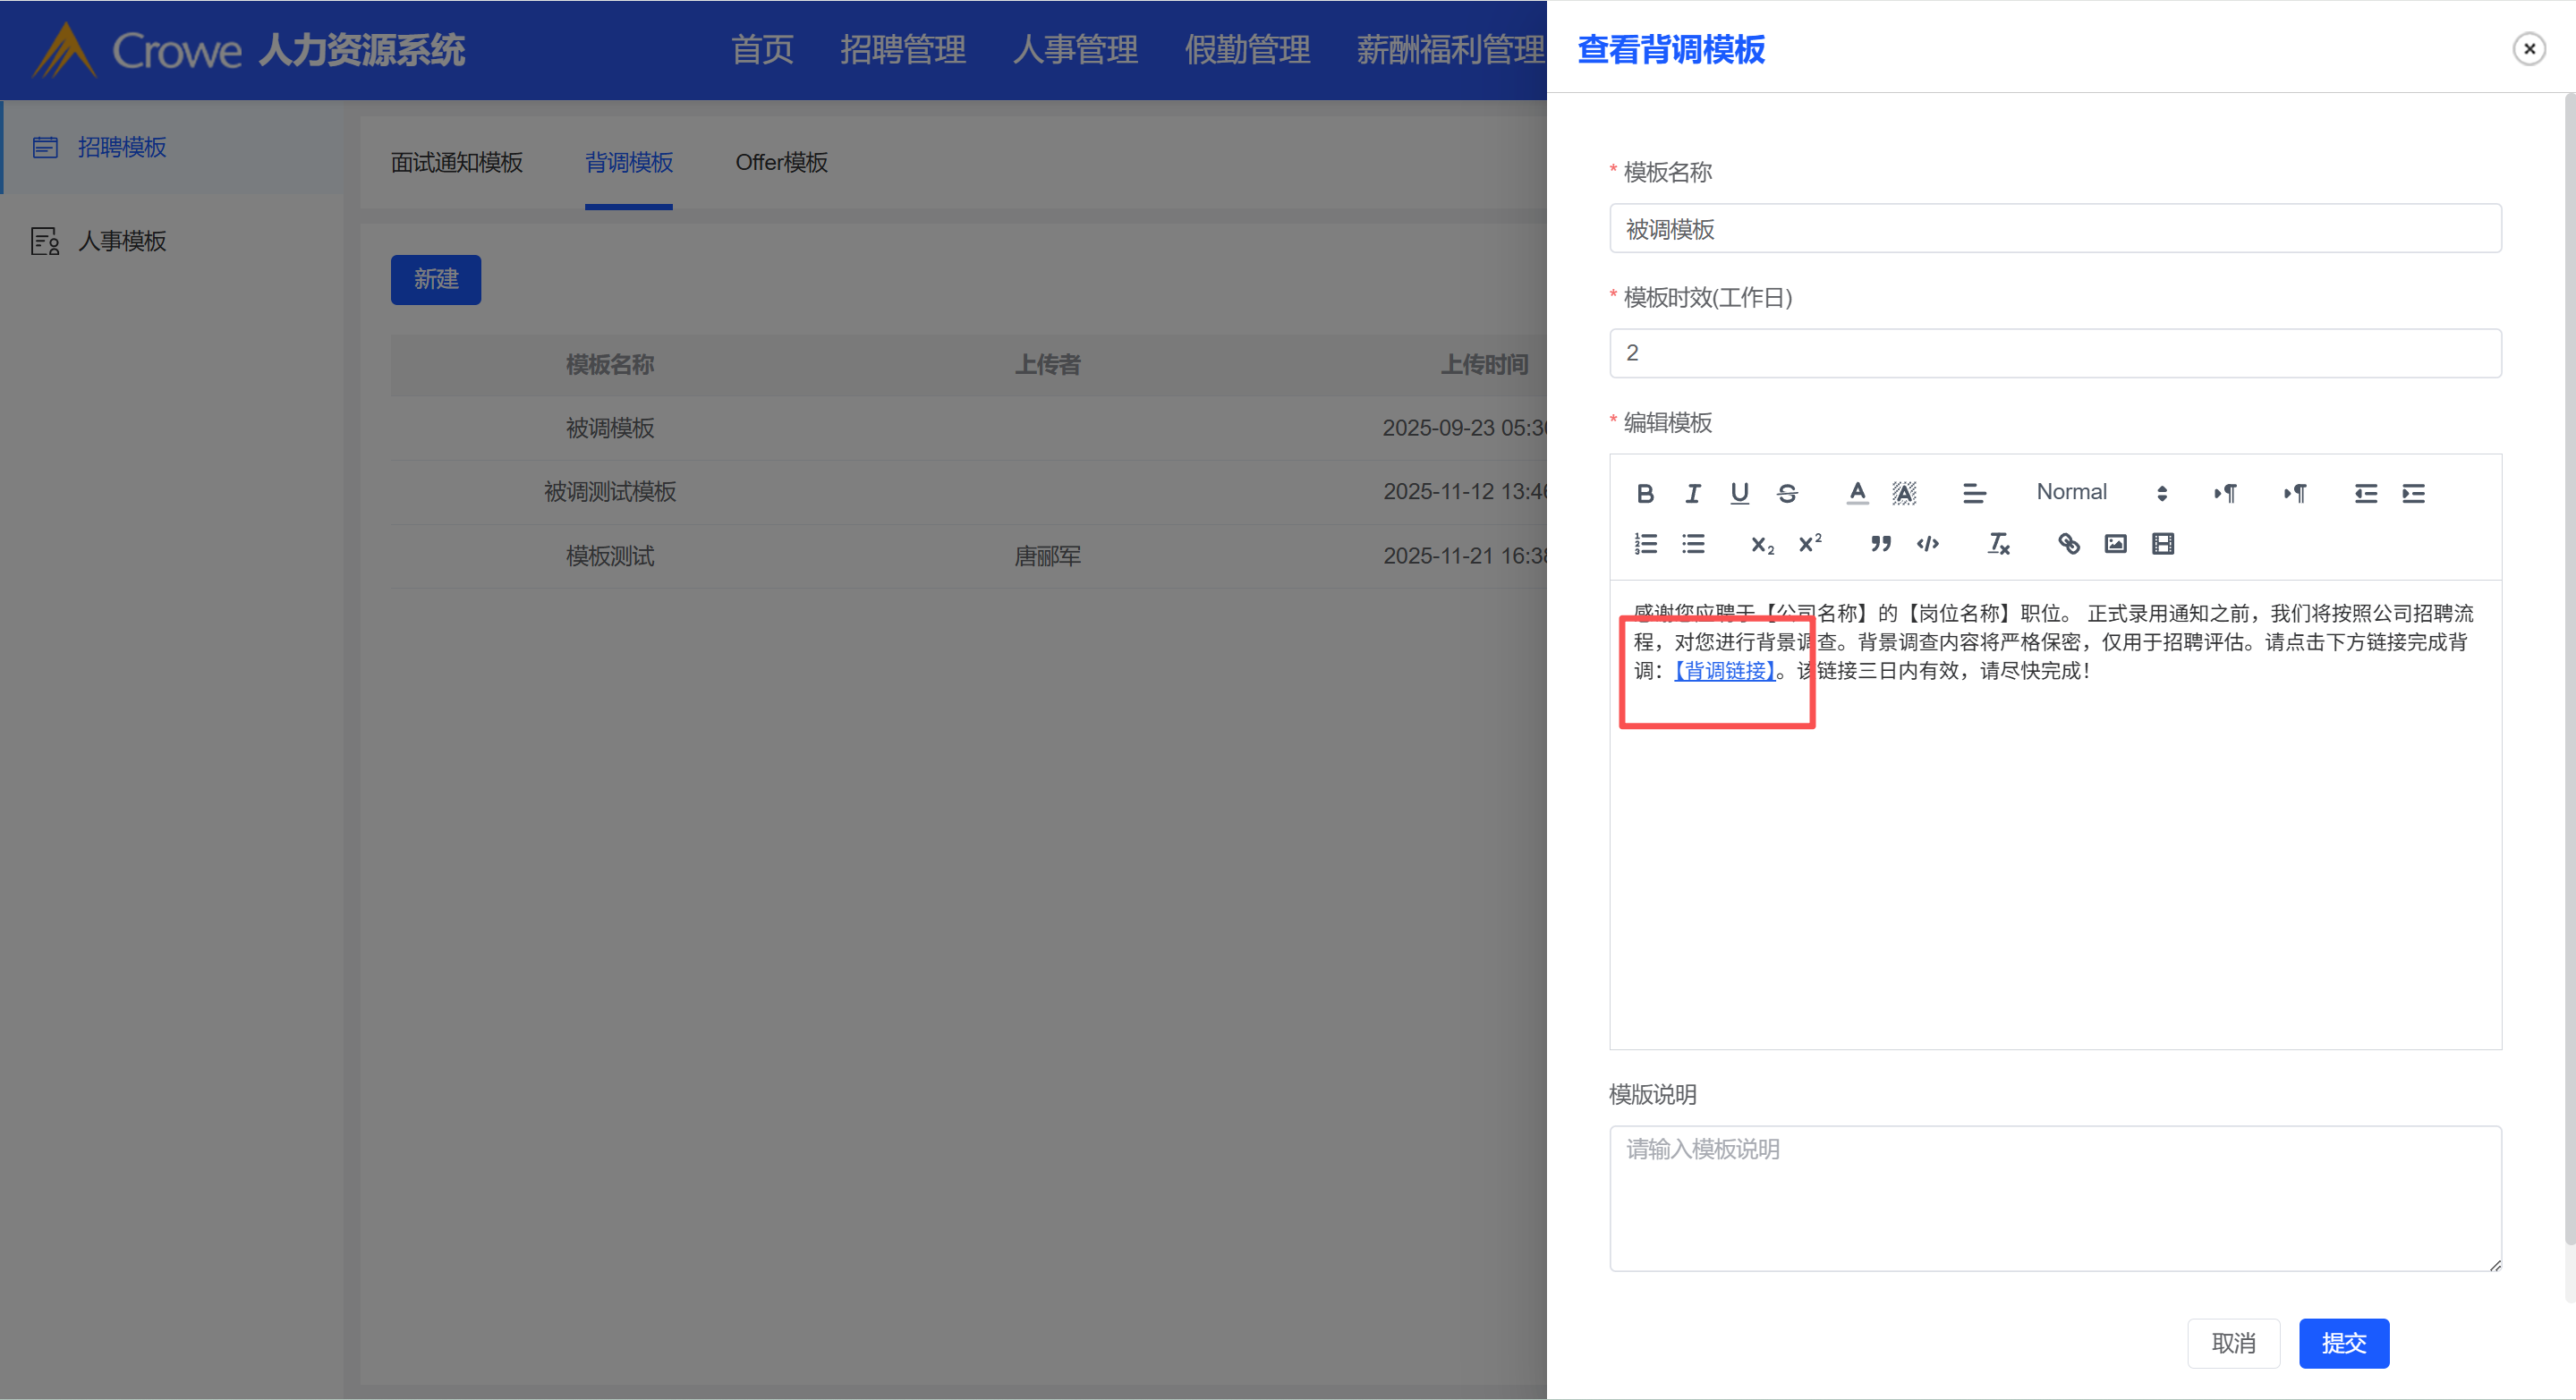The image size is (2576, 1400).
Task: Insert a code block
Action: coord(1928,544)
